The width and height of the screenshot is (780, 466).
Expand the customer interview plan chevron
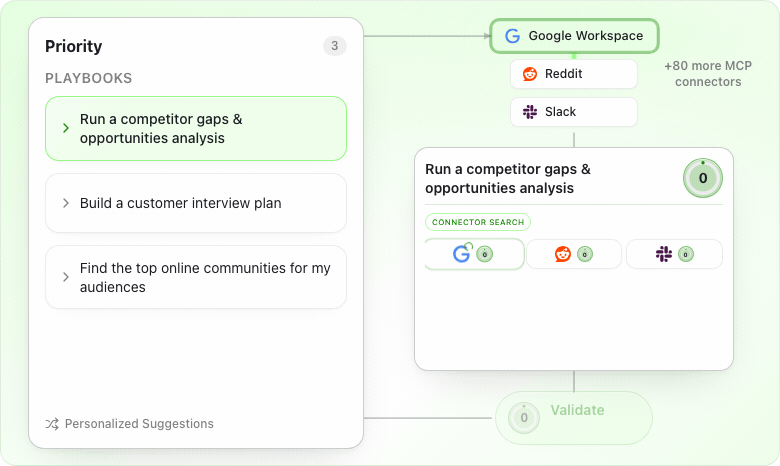[x=66, y=203]
